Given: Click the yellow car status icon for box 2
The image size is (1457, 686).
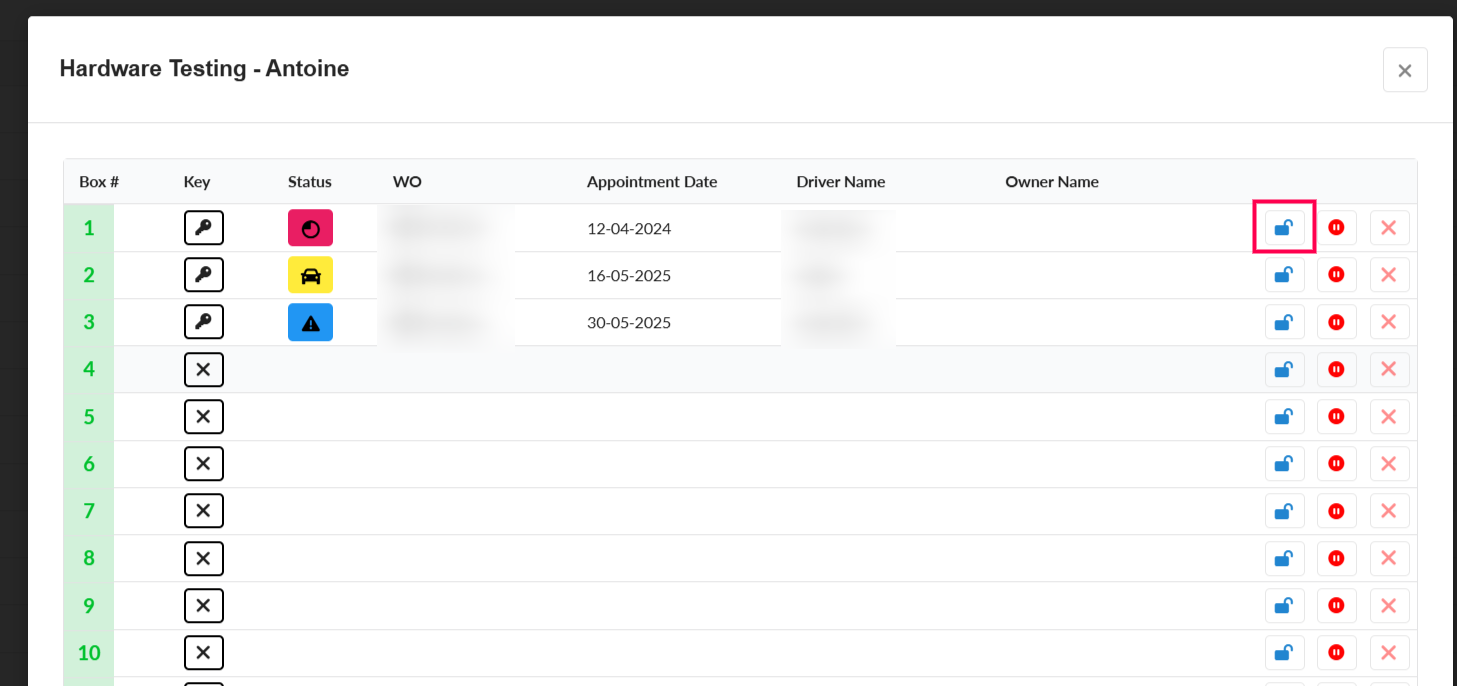Looking at the screenshot, I should tap(310, 275).
